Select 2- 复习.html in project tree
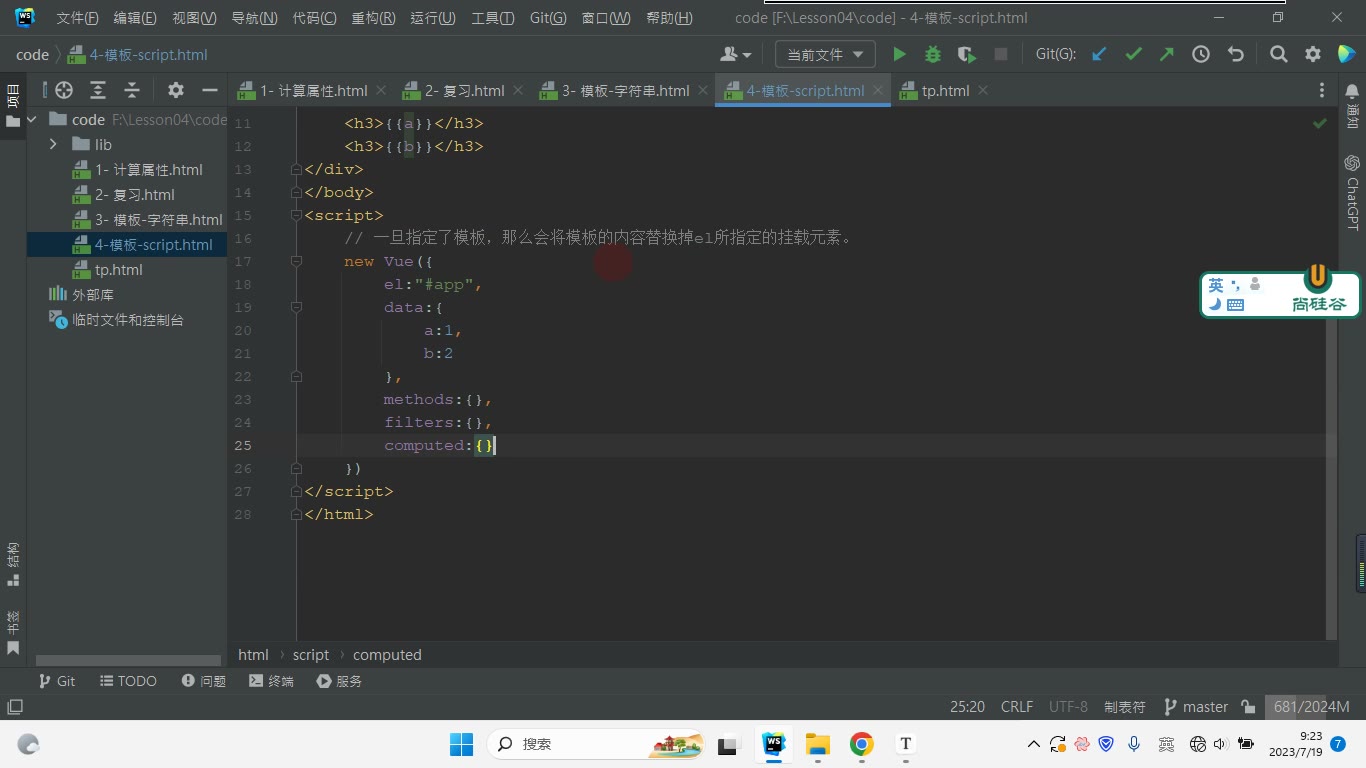Viewport: 1366px width, 768px height. 135,195
